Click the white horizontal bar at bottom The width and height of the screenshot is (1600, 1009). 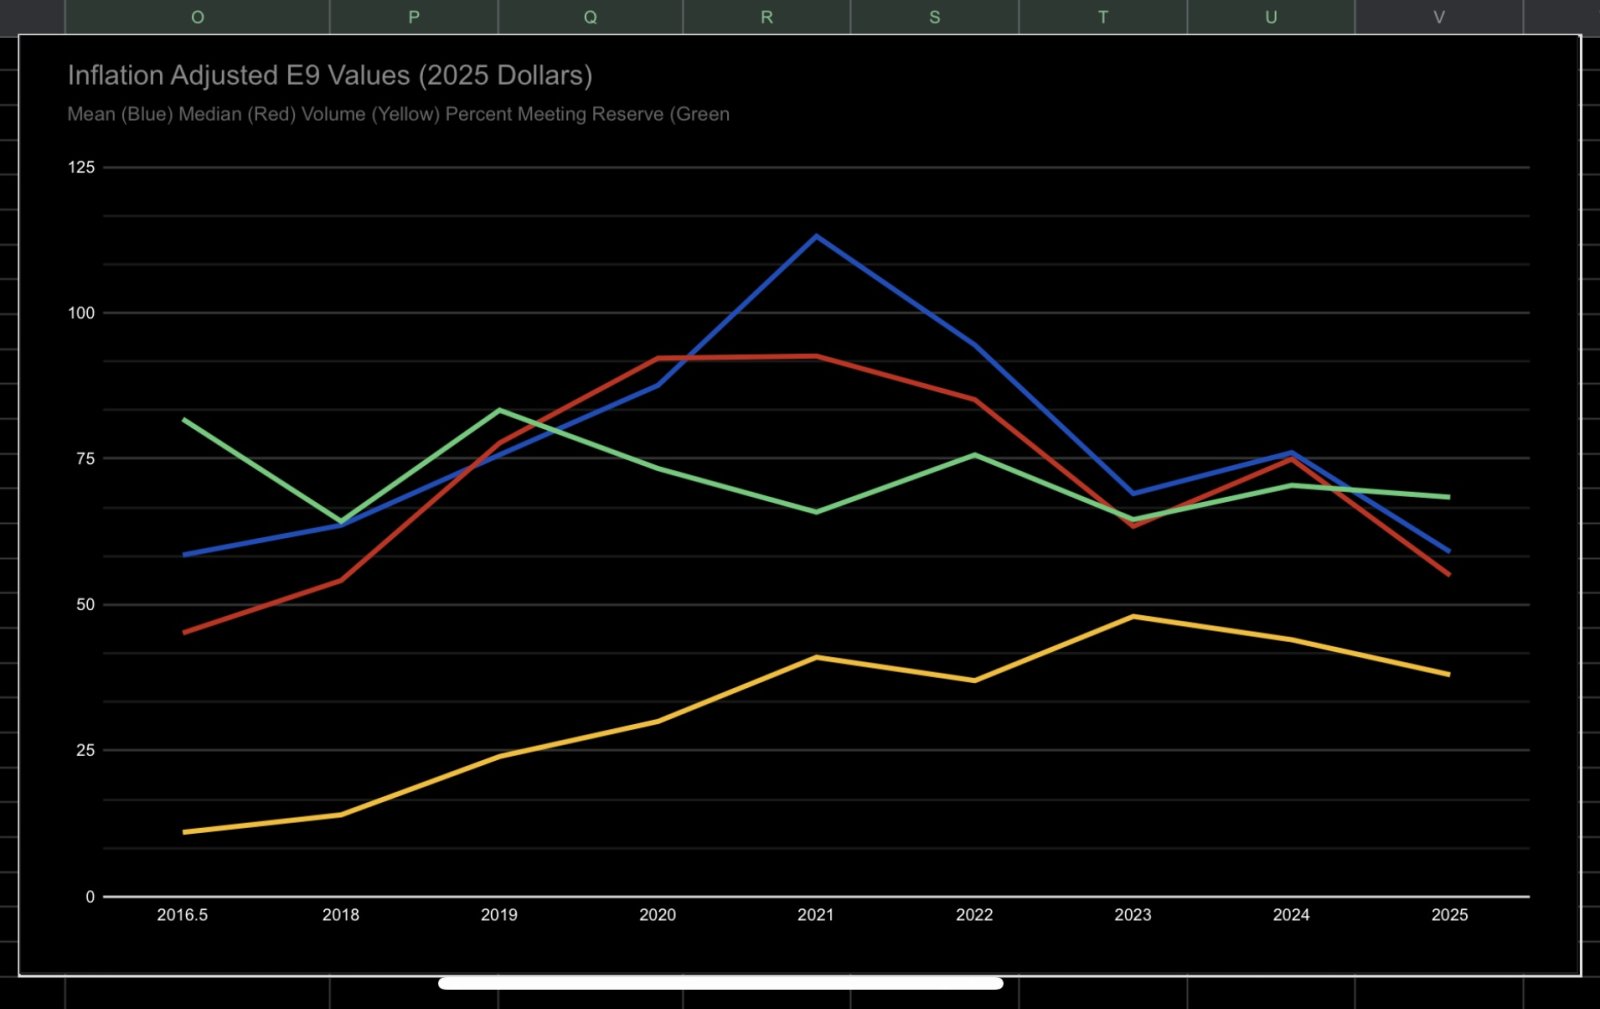[720, 983]
